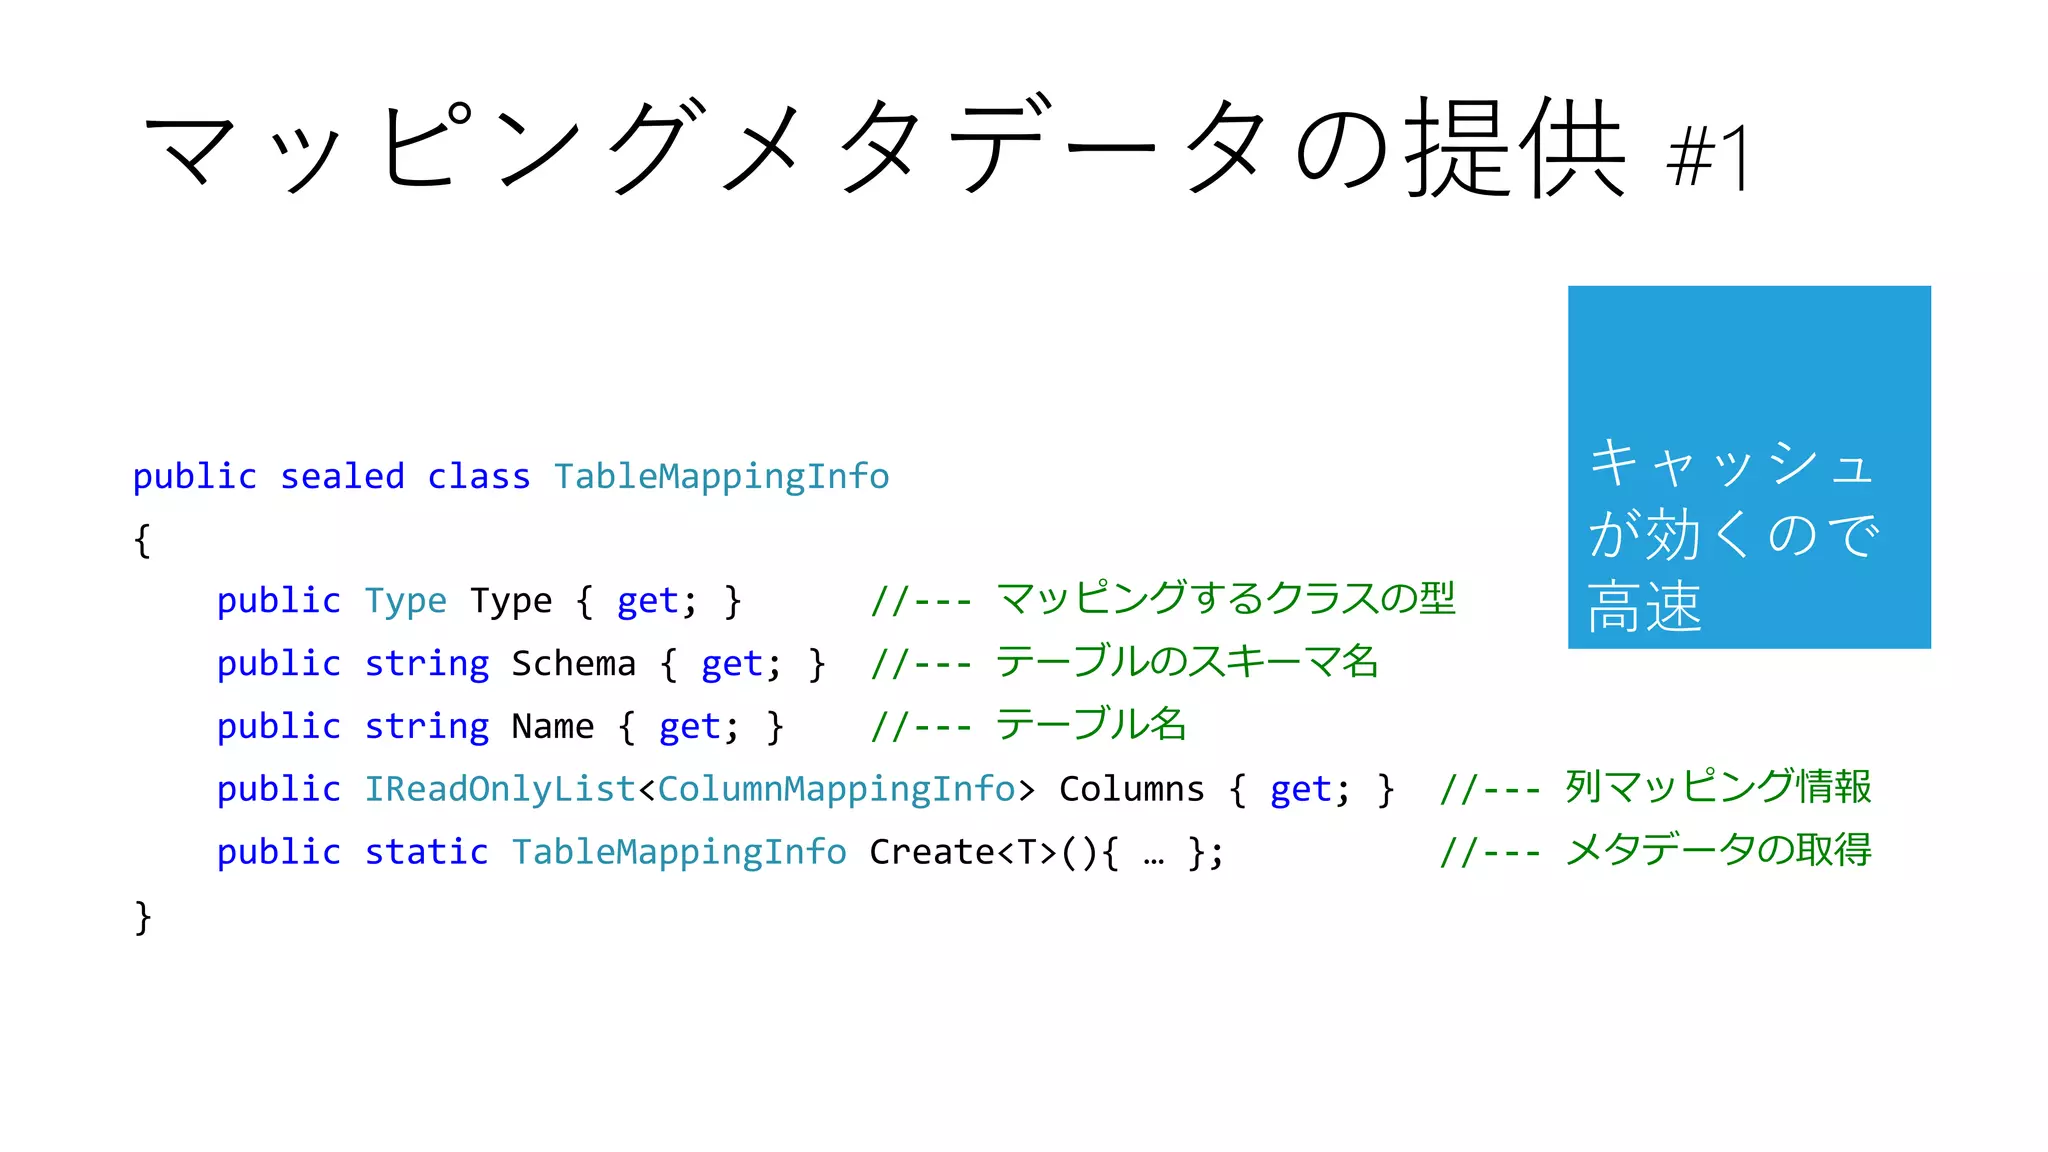Image resolution: width=2048 pixels, height=1152 pixels.
Task: Click the comment 列マッピング情報
Action: (x=1718, y=787)
